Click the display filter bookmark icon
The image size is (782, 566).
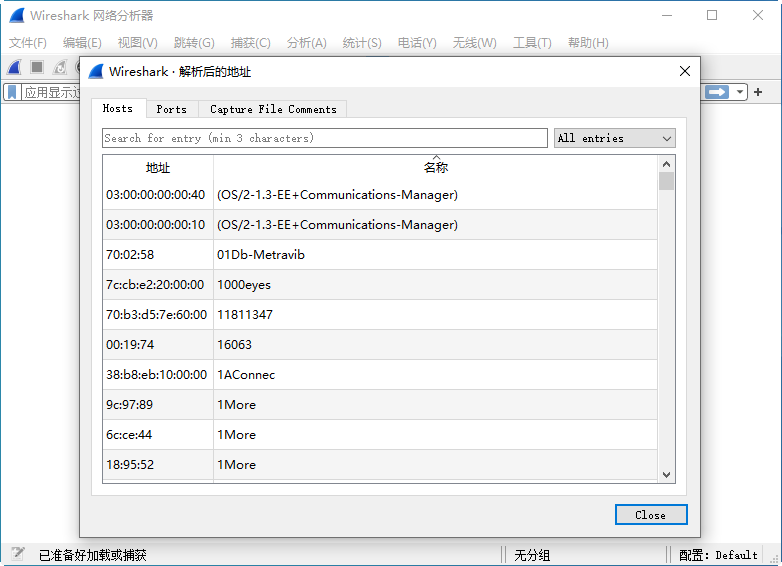[x=12, y=92]
